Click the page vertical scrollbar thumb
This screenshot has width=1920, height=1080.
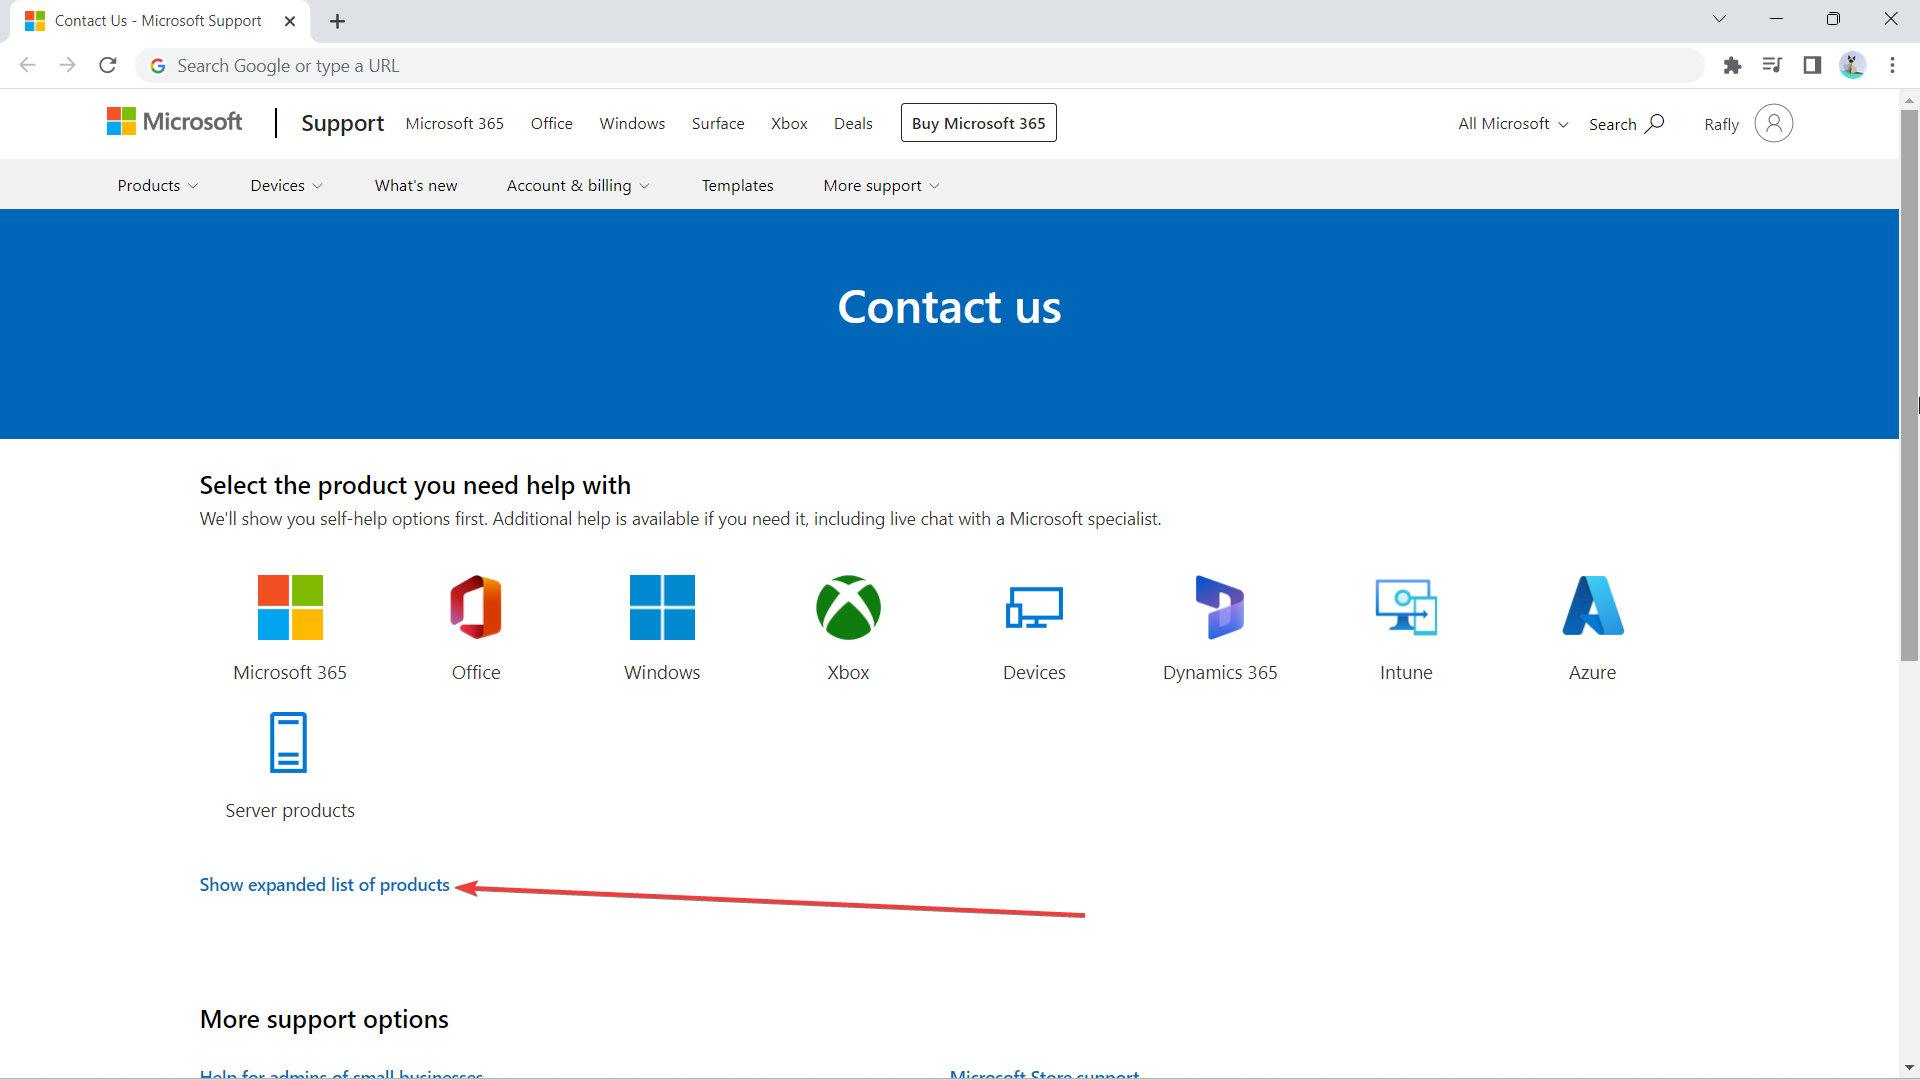point(1910,385)
